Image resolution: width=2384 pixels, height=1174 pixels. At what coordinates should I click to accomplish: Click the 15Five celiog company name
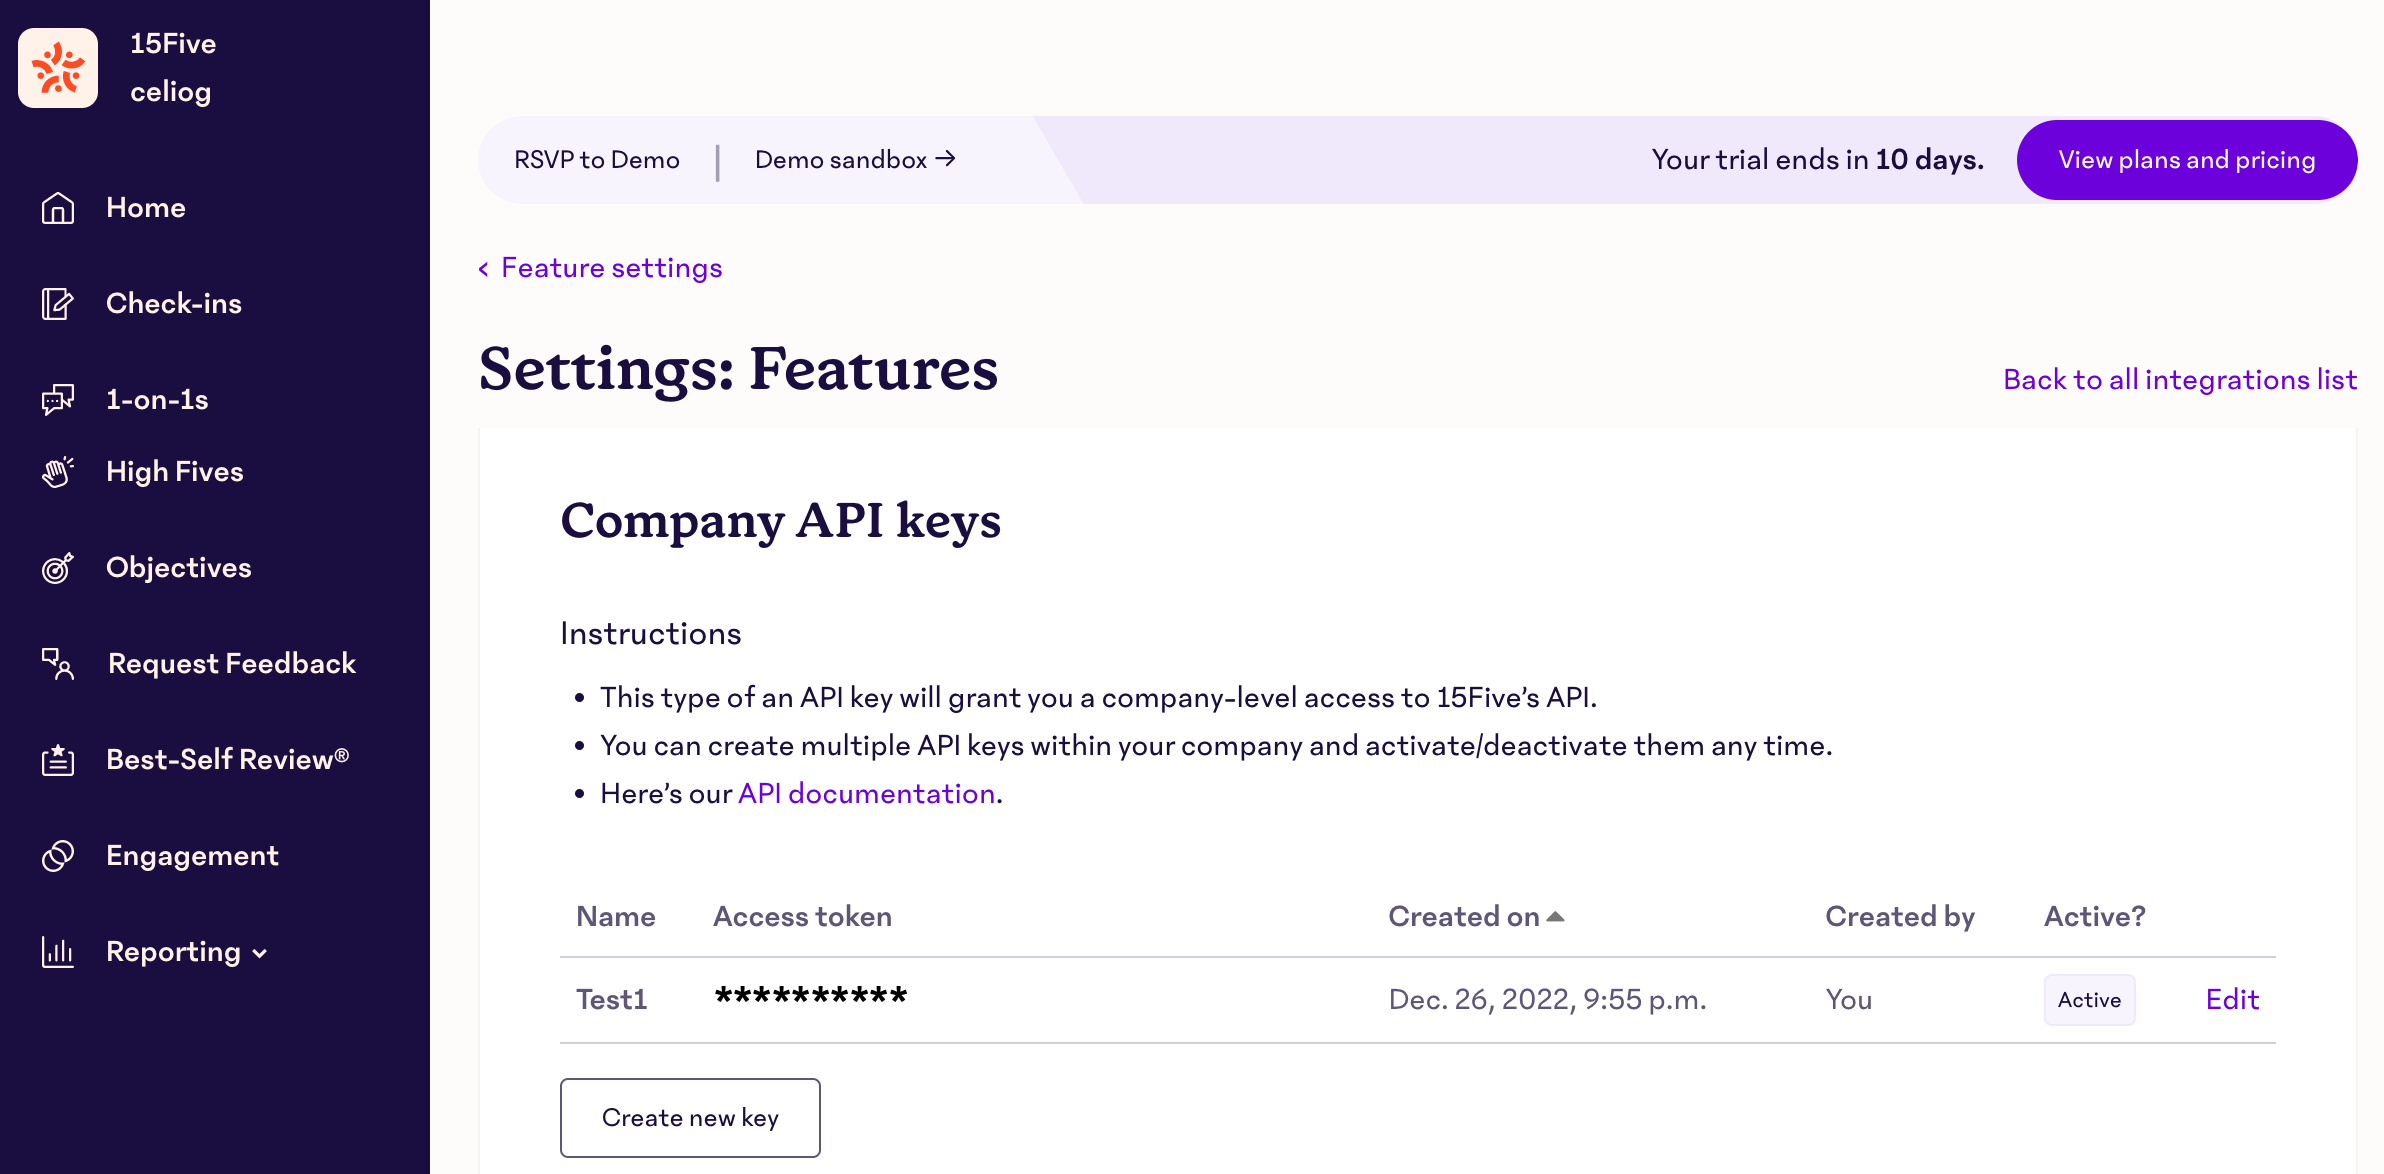[x=173, y=68]
